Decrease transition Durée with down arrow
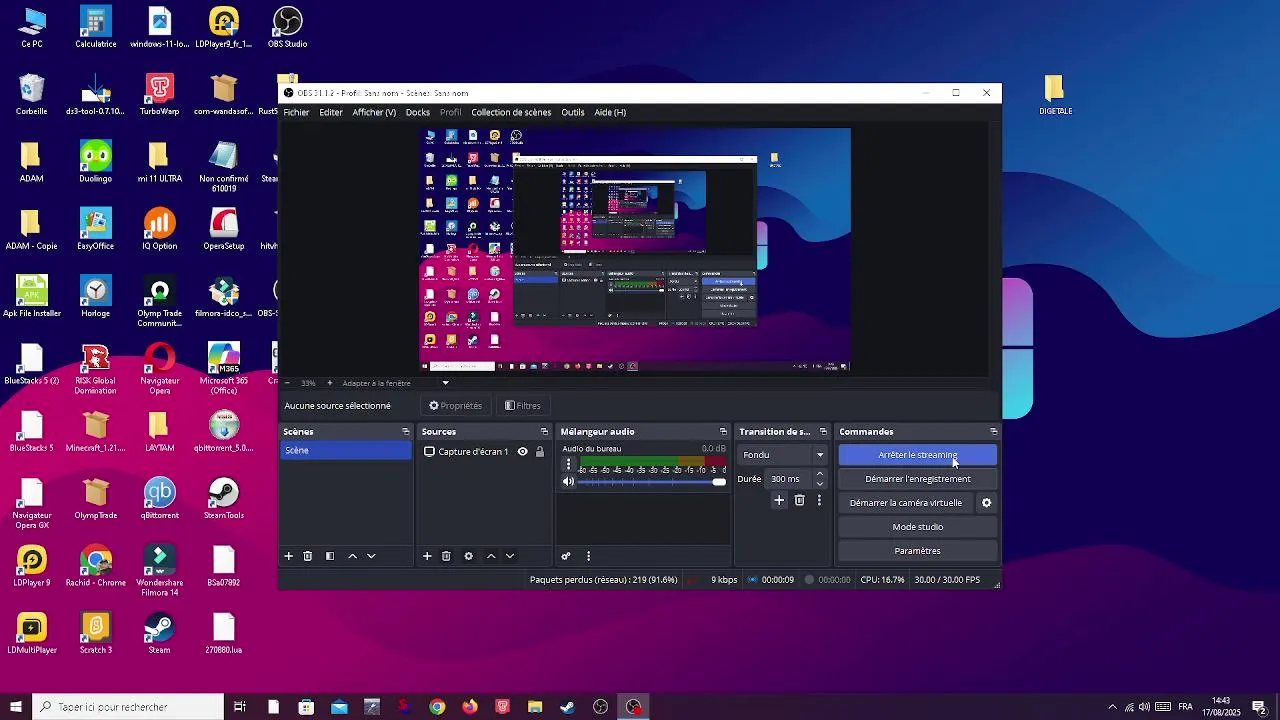The height and width of the screenshot is (720, 1280). tap(820, 484)
